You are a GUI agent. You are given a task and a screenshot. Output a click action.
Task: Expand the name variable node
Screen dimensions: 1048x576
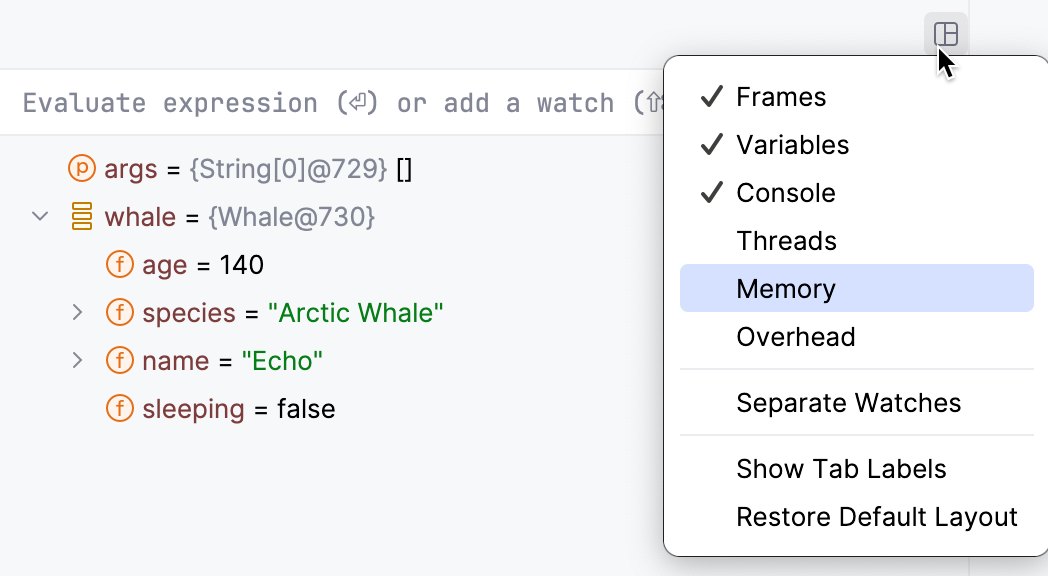pyautogui.click(x=78, y=361)
